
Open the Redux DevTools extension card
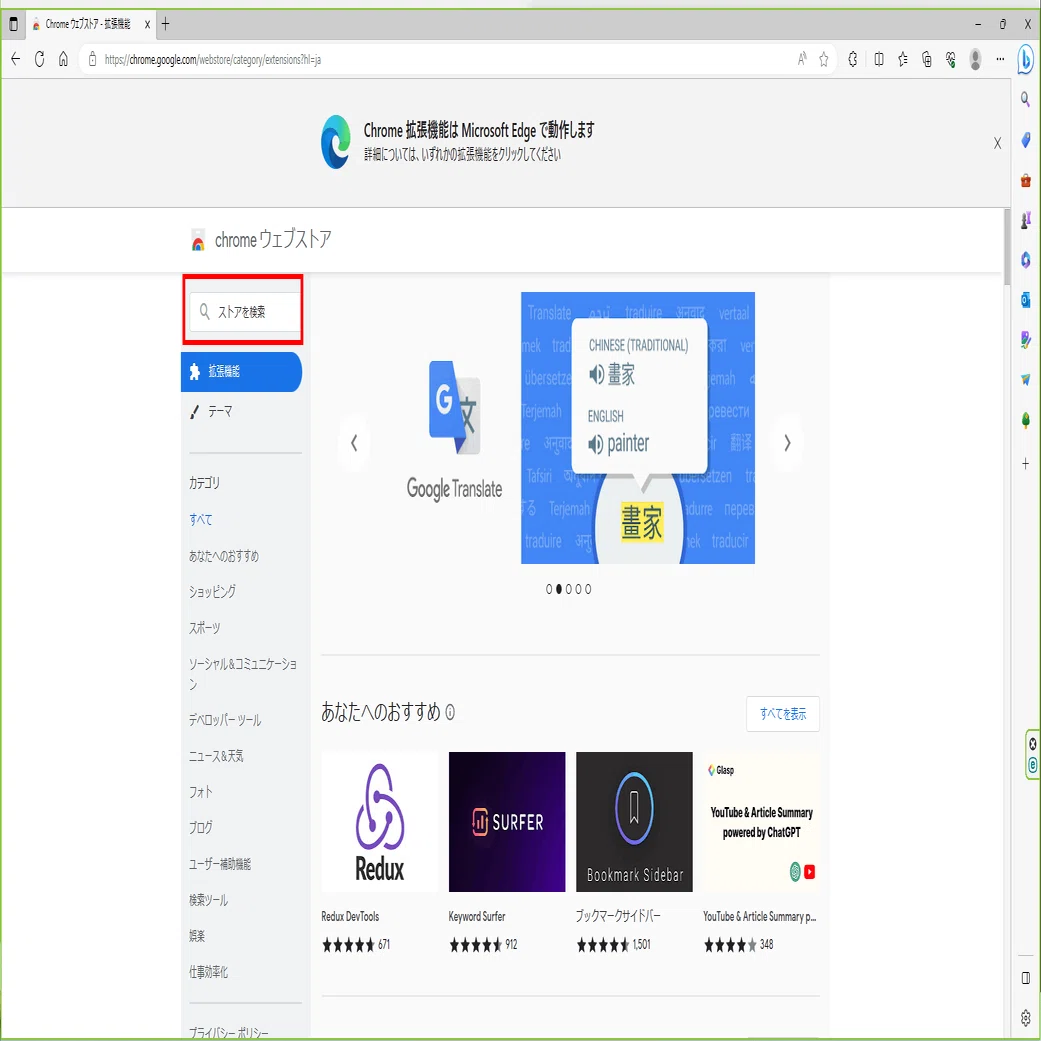pyautogui.click(x=379, y=854)
